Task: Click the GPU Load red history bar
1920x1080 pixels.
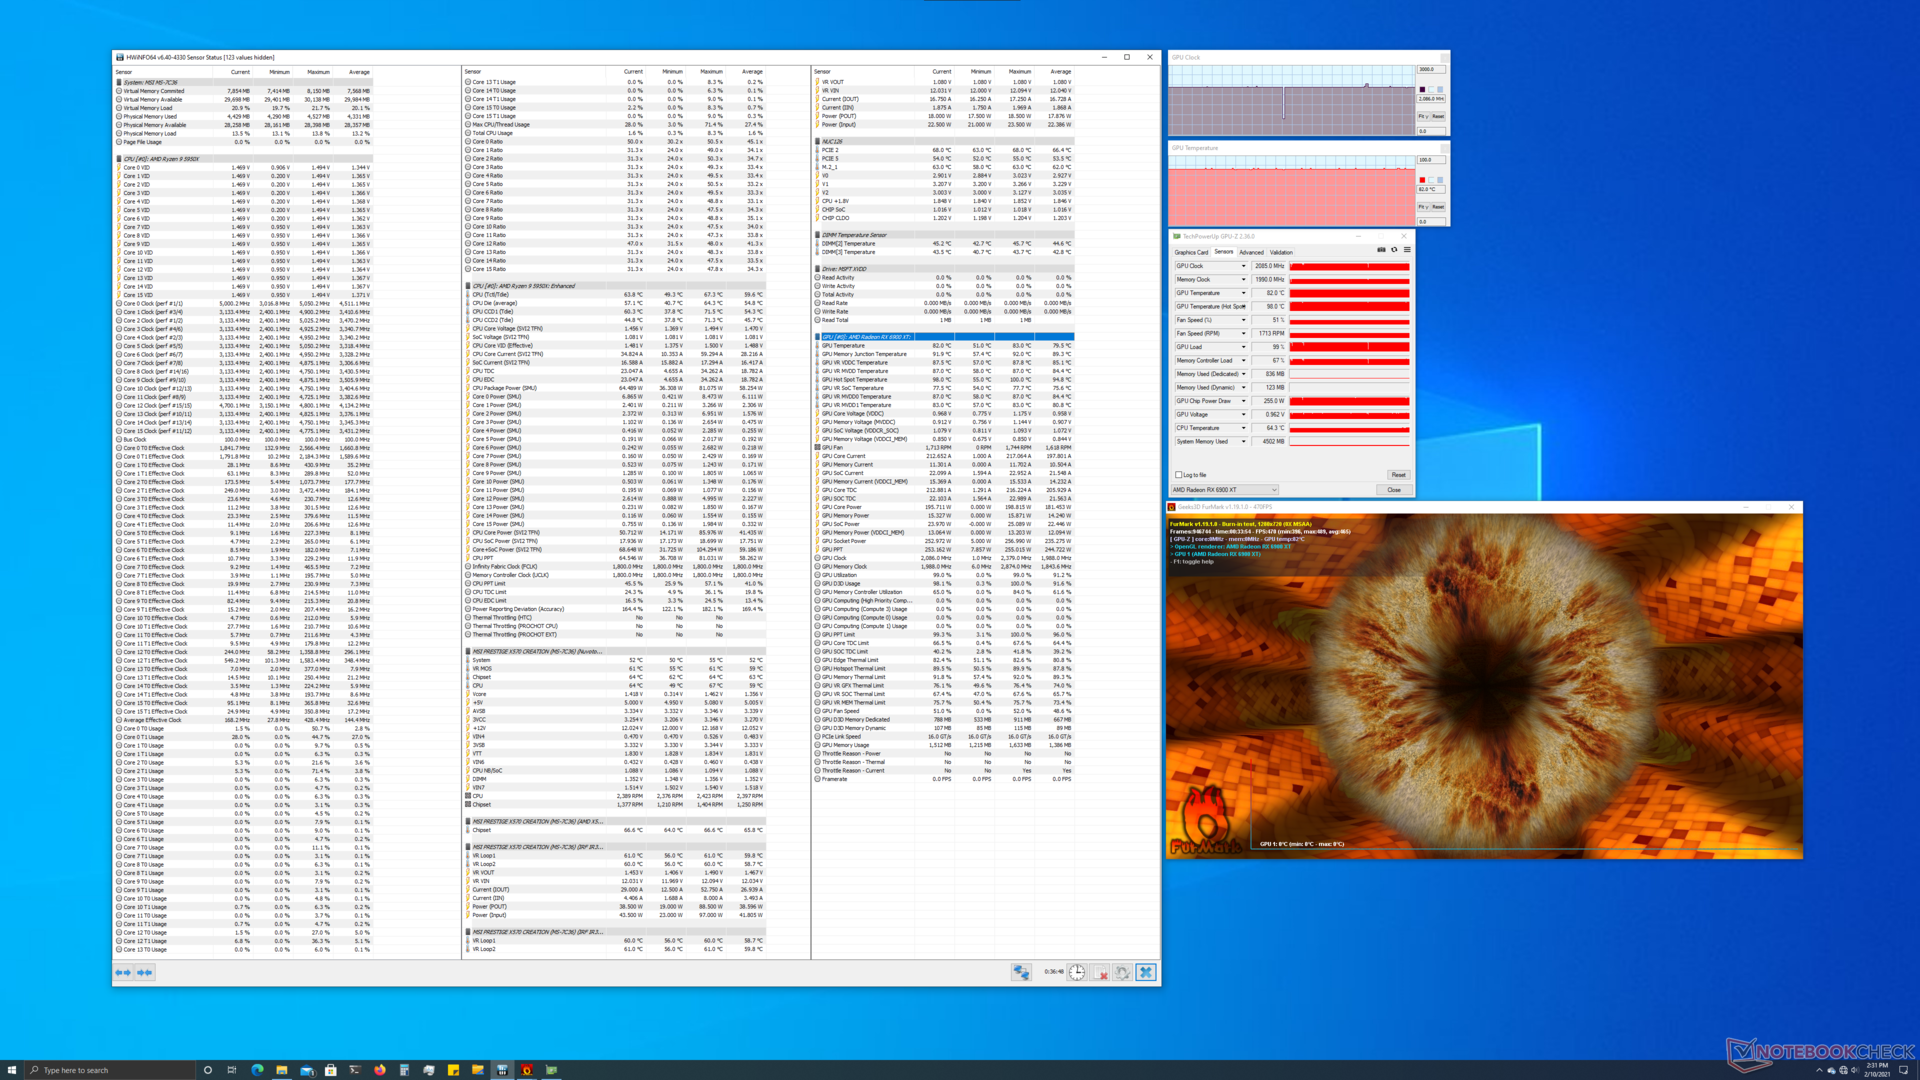Action: click(1349, 347)
